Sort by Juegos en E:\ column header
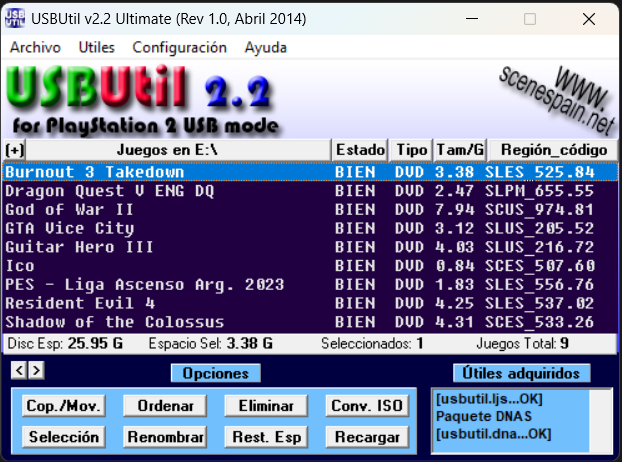The image size is (622, 462). (x=179, y=150)
